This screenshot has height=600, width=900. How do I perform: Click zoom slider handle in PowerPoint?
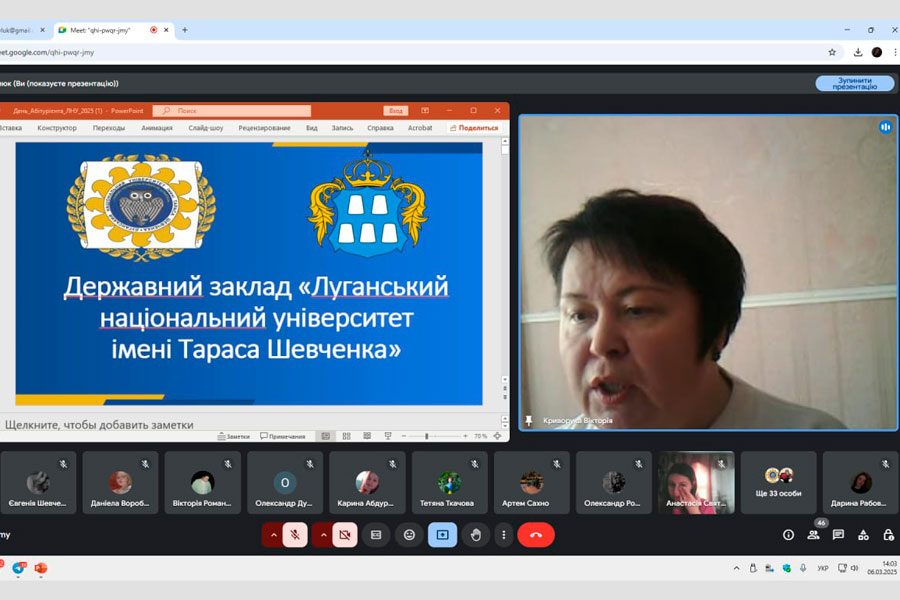coord(426,436)
